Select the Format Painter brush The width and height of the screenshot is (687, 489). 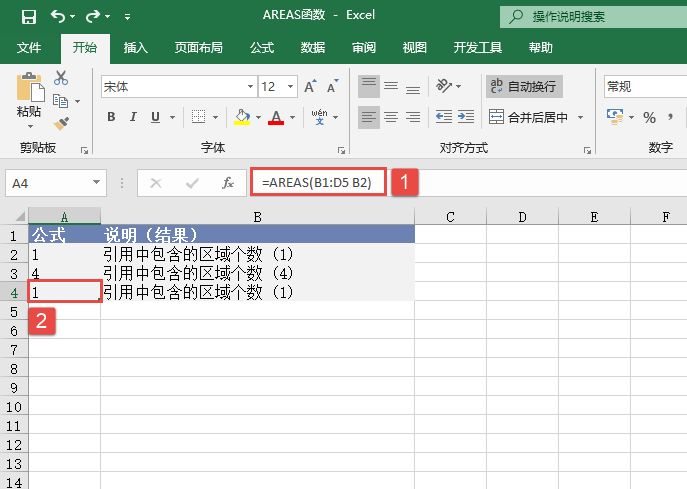(x=61, y=123)
